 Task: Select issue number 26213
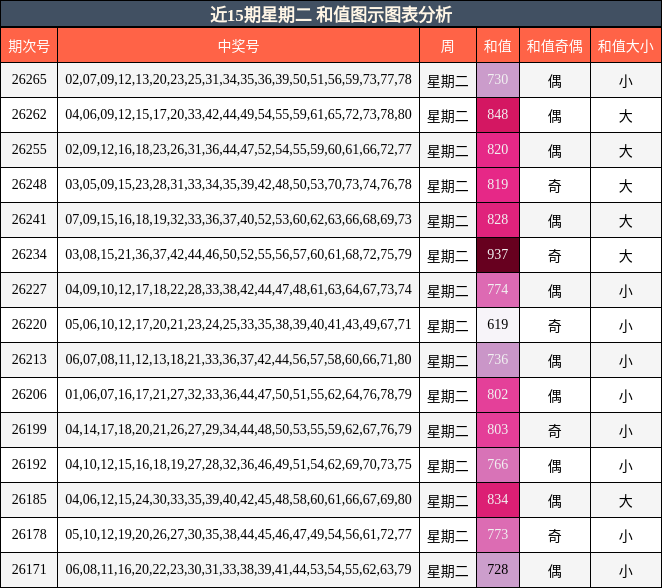(x=29, y=360)
